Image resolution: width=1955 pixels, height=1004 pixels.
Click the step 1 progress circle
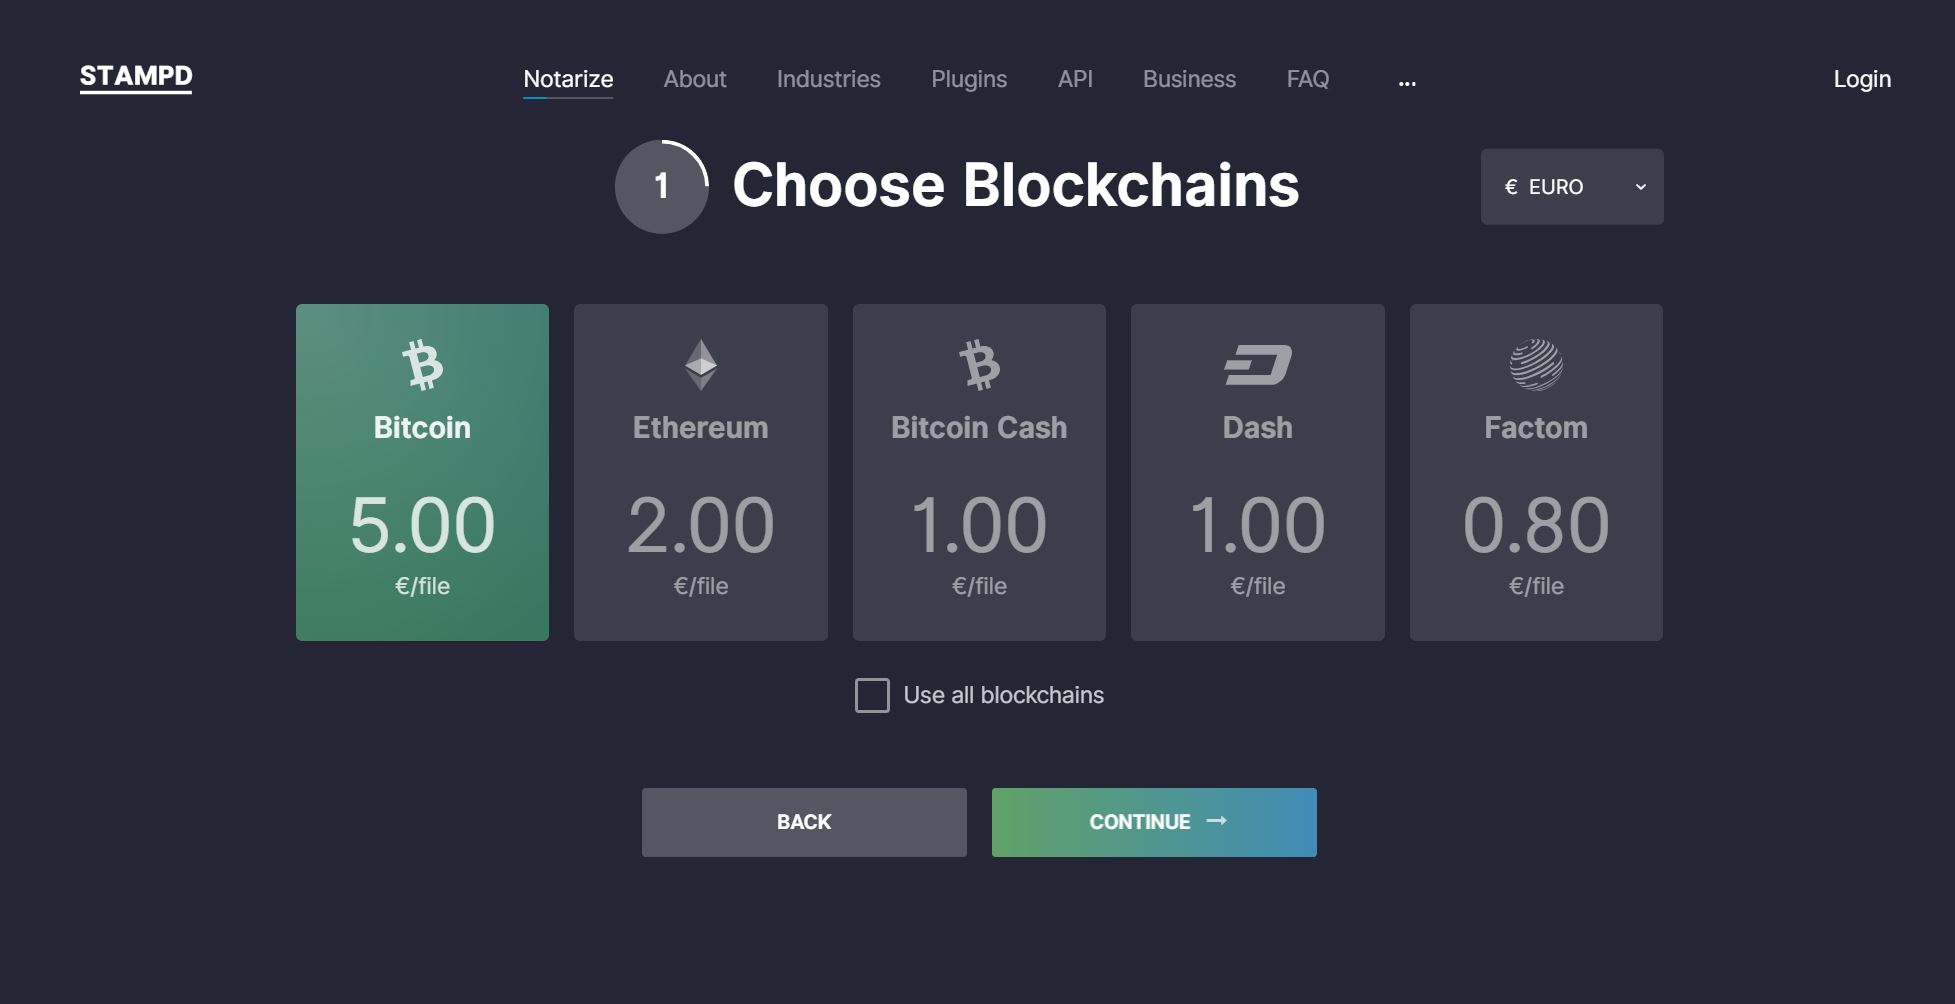(x=662, y=187)
